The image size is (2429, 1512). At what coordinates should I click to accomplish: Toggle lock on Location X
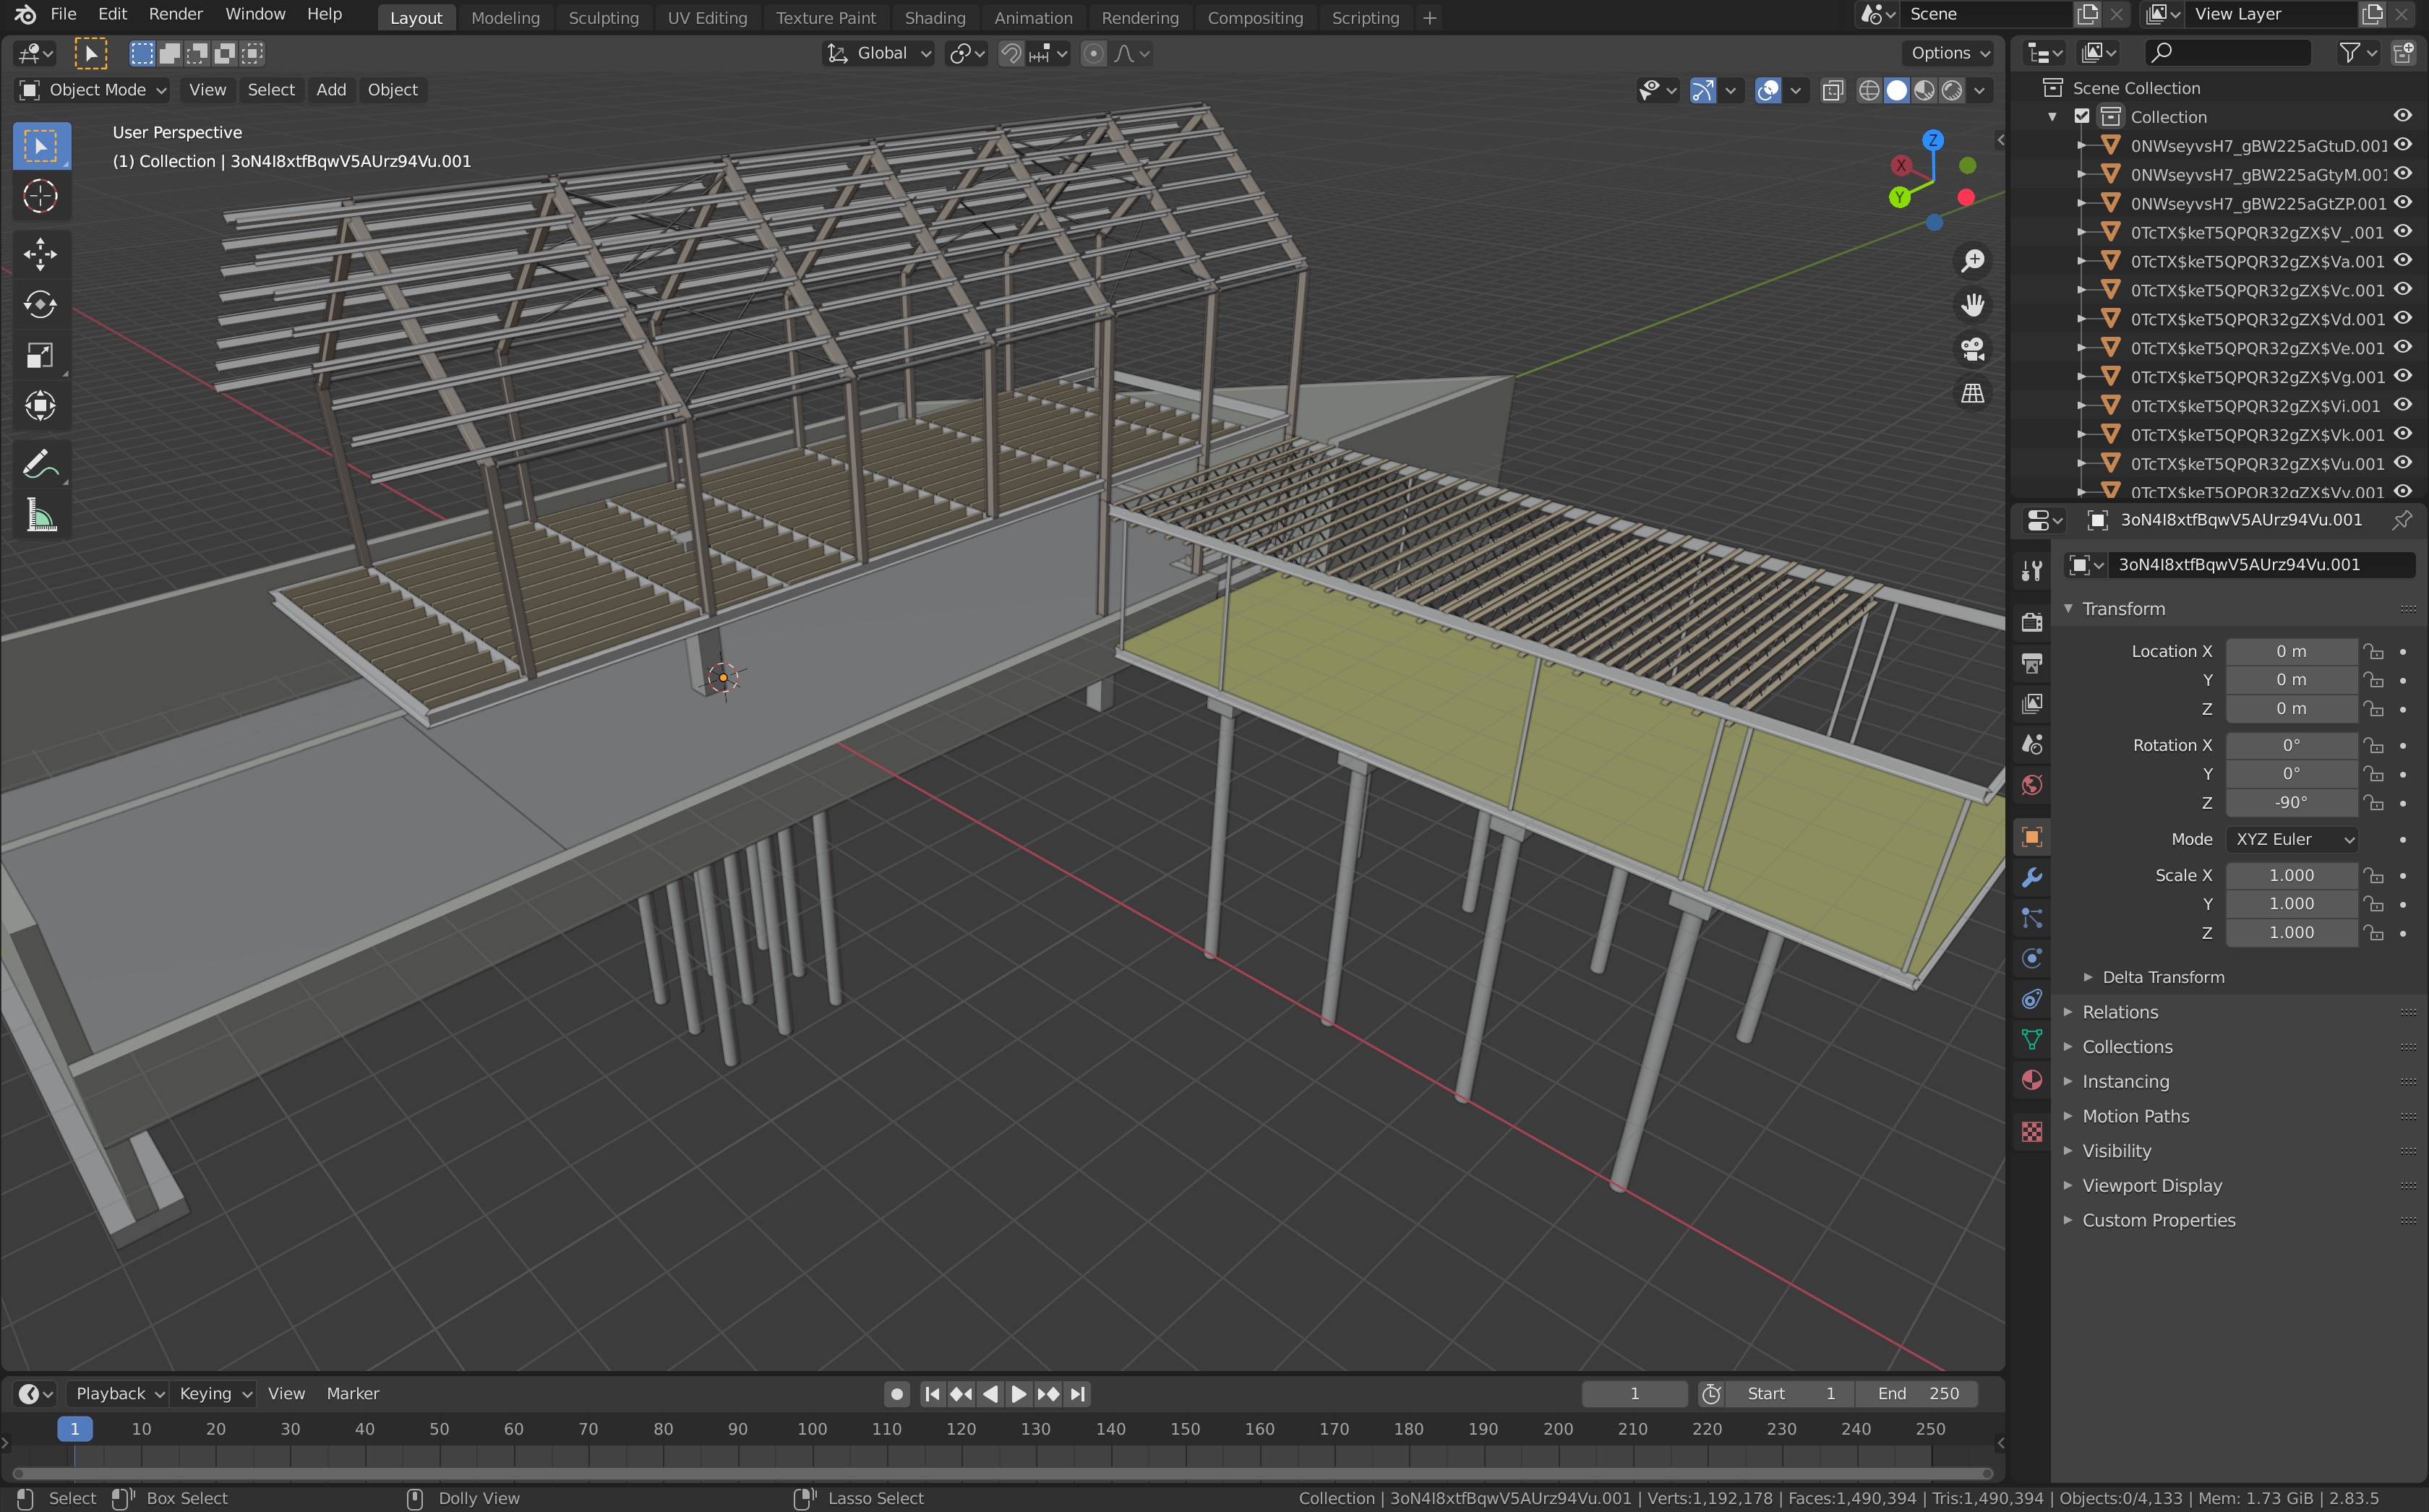2373,652
